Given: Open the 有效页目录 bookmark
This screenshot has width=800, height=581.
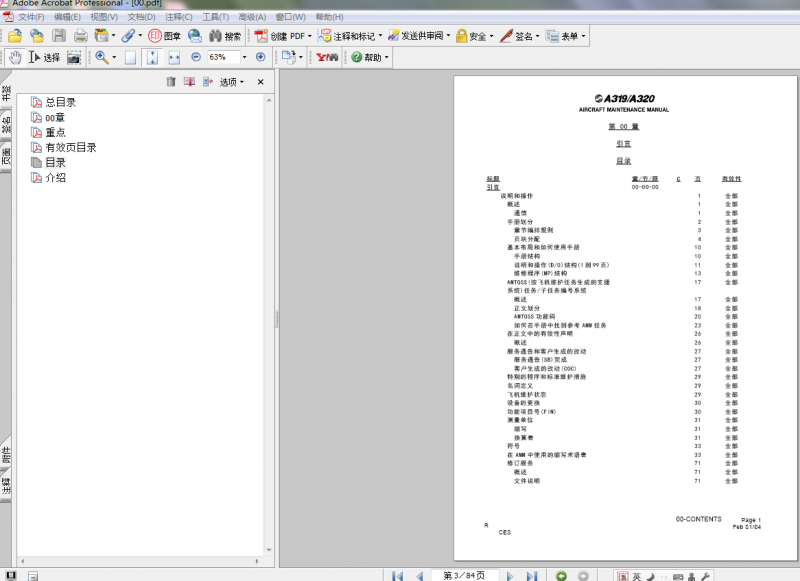Looking at the screenshot, I should pyautogui.click(x=71, y=147).
